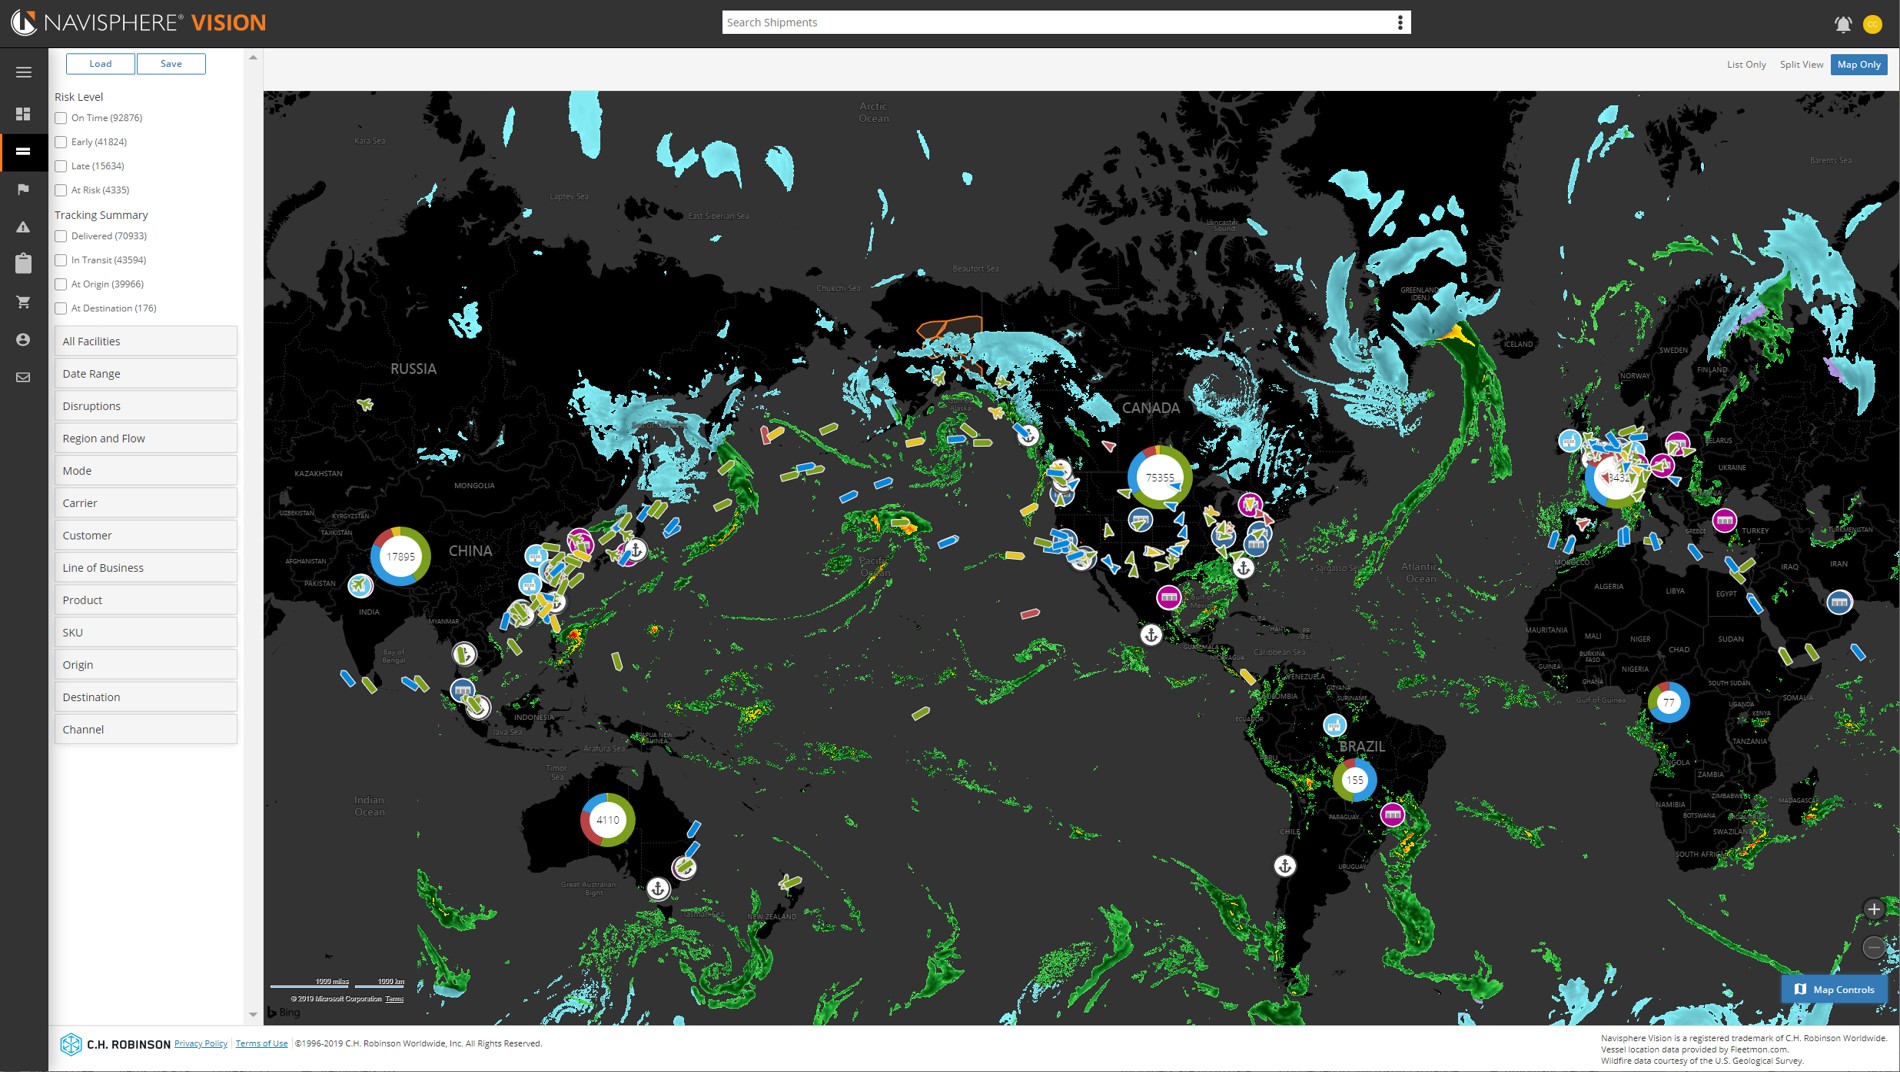
Task: Expand the Disruptions filter section
Action: click(146, 406)
